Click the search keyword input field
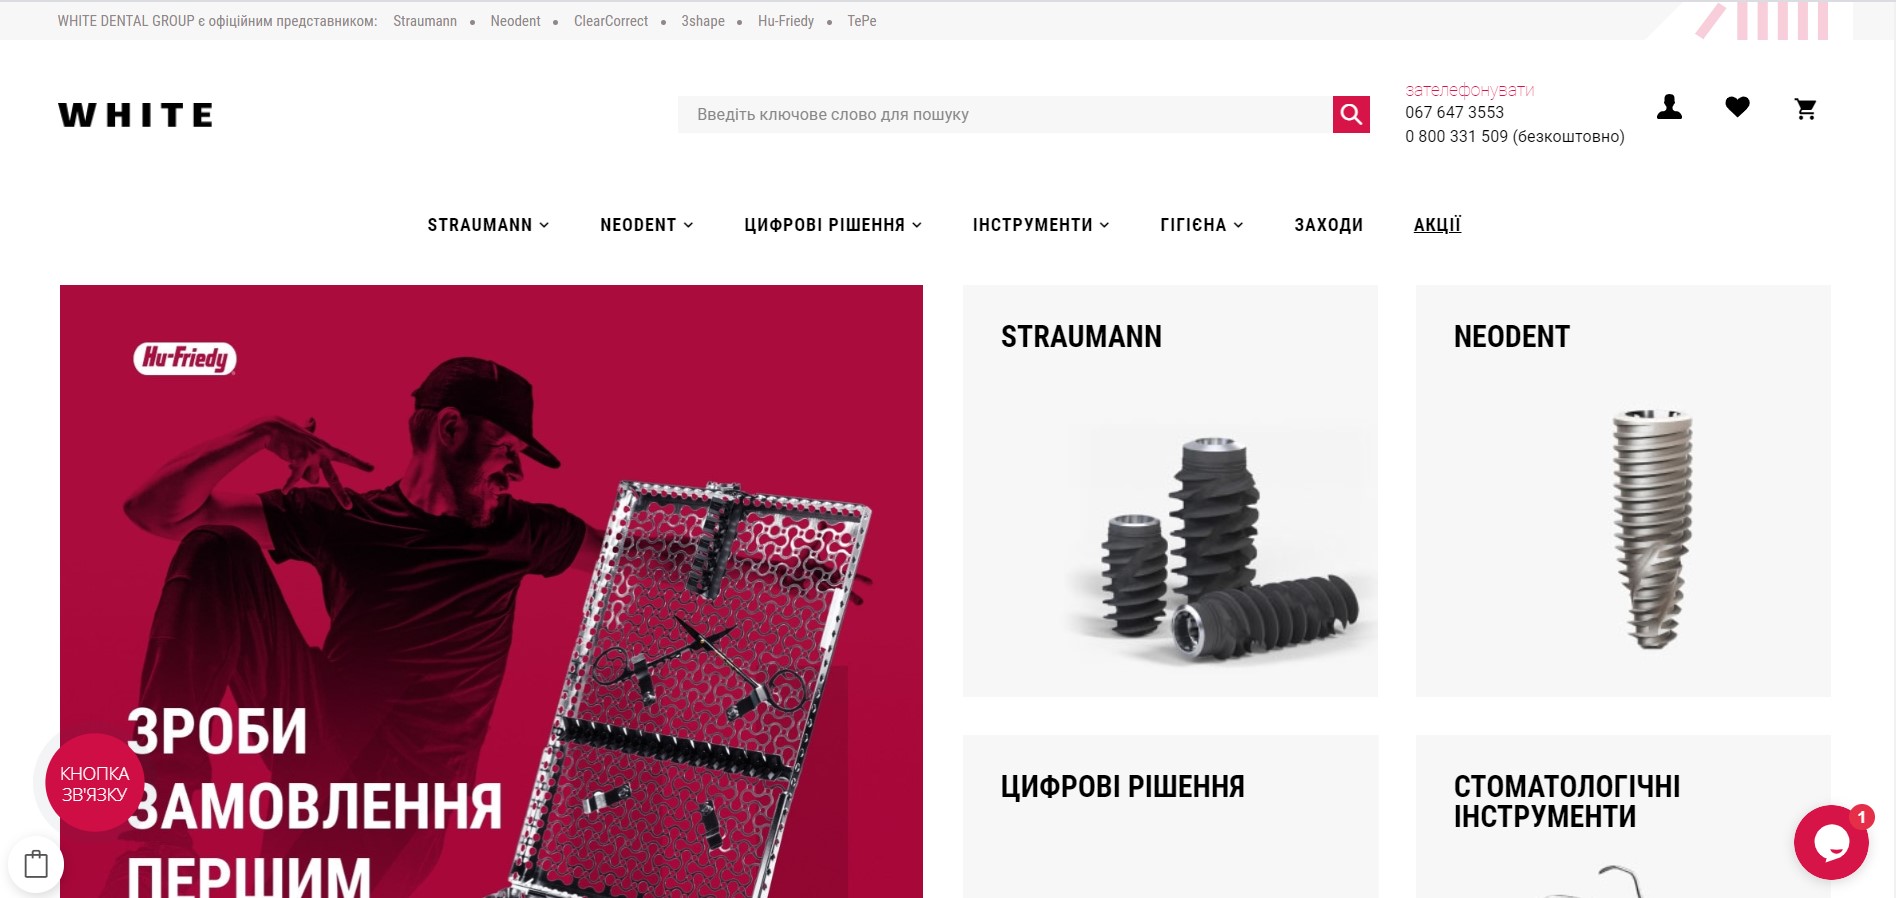1896x898 pixels. [1005, 114]
